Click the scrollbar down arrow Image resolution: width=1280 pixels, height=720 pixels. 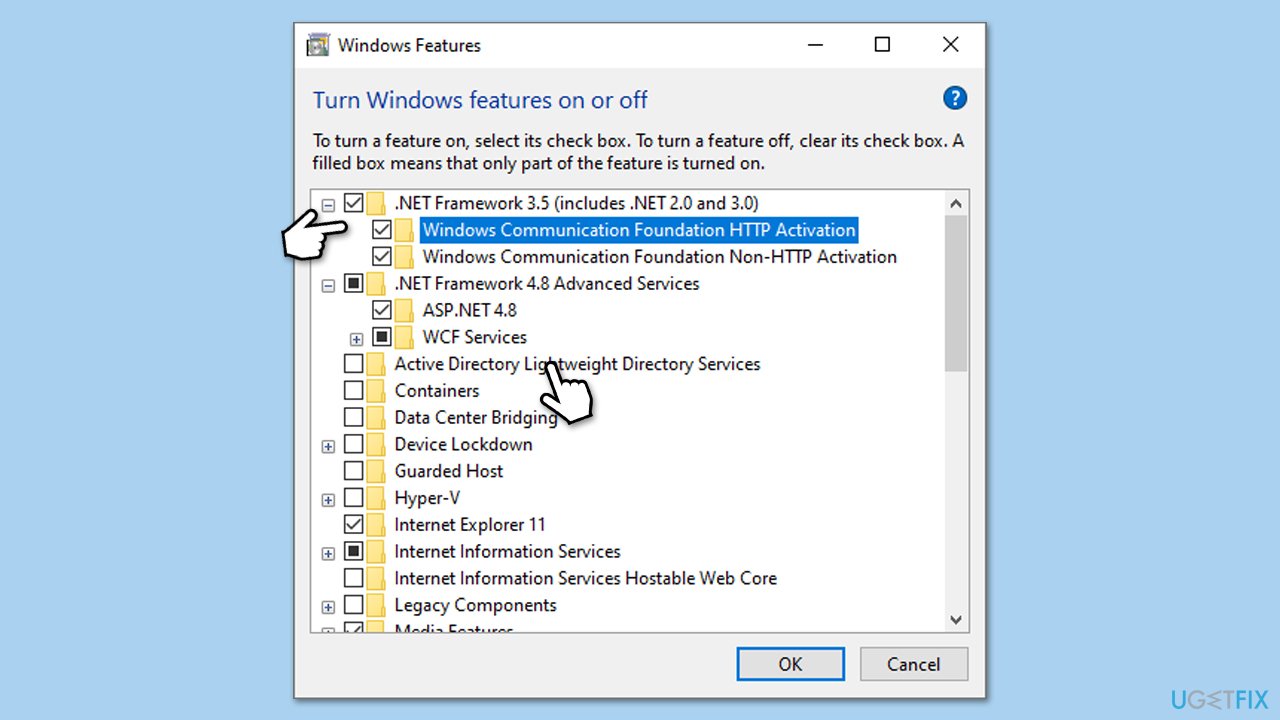pyautogui.click(x=955, y=620)
